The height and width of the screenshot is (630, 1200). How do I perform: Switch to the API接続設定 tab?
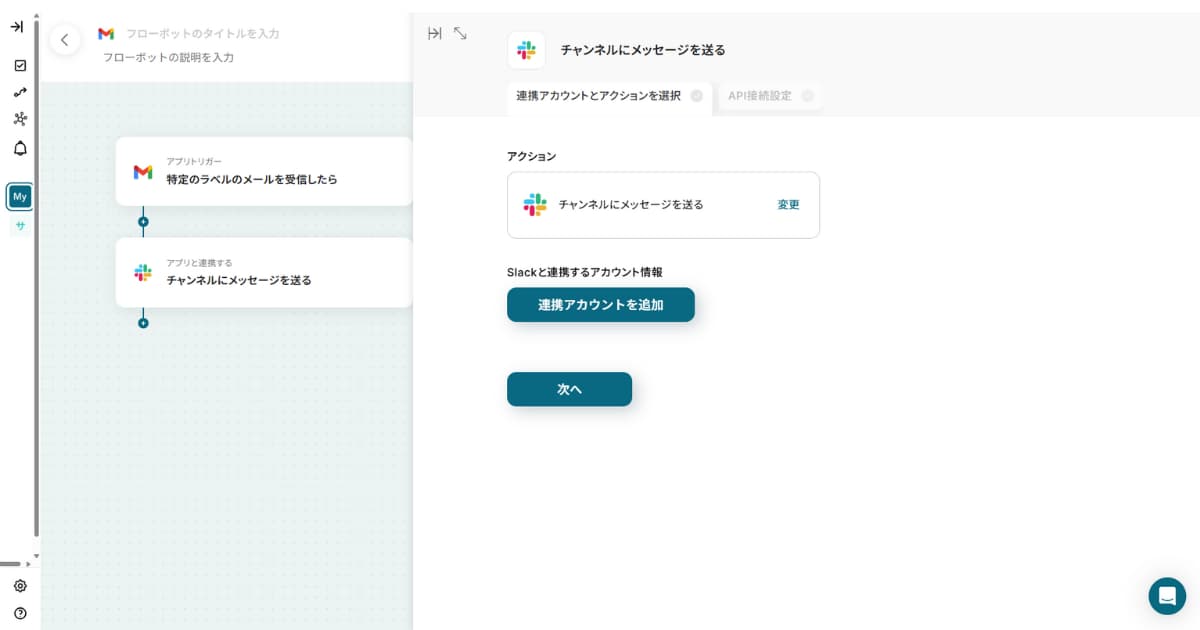(760, 96)
